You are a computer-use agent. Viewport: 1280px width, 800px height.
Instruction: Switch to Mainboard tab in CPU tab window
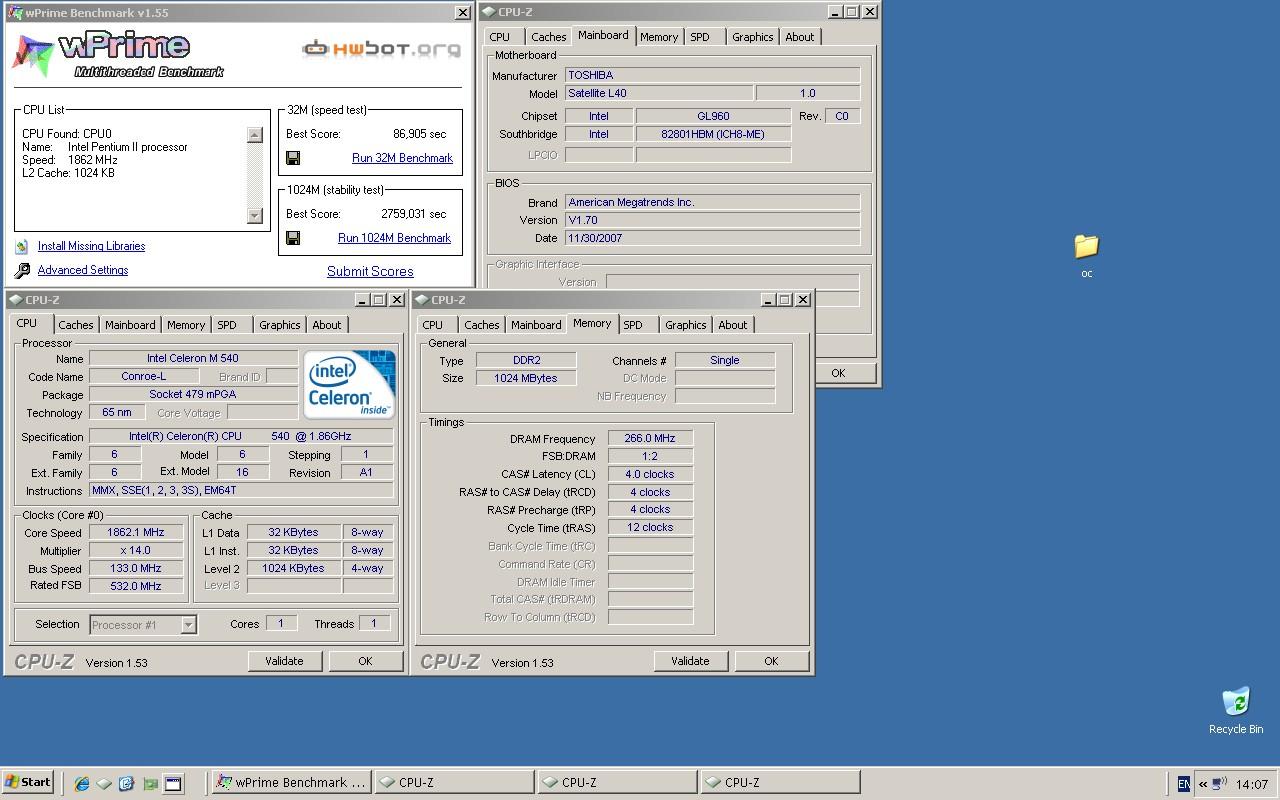pos(130,325)
